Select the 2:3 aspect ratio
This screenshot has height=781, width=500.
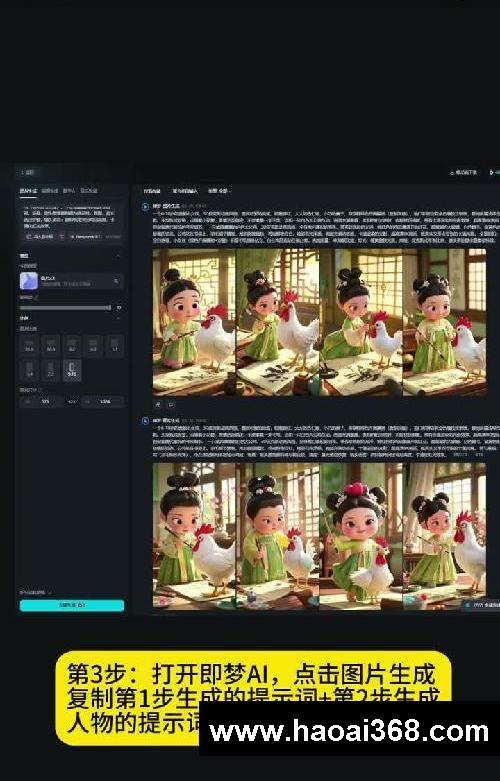(51, 371)
